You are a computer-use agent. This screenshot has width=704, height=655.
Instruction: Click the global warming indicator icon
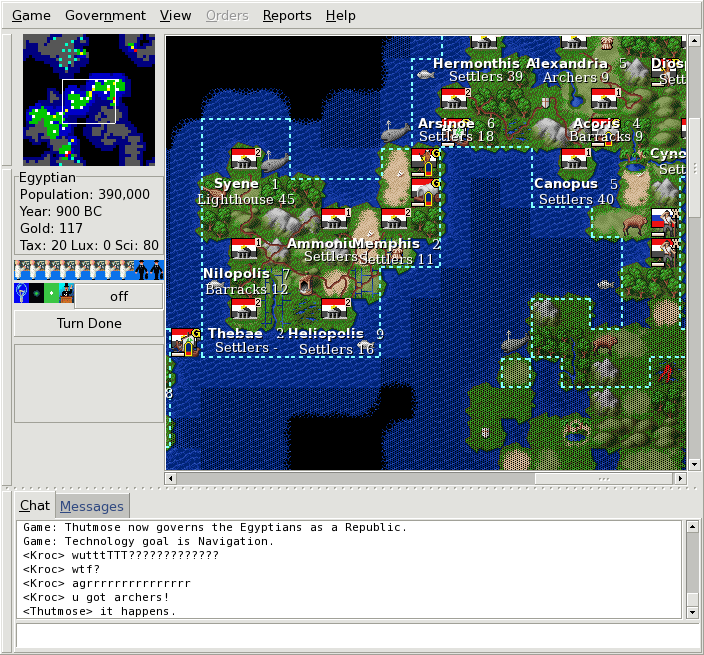pyautogui.click(x=36, y=293)
